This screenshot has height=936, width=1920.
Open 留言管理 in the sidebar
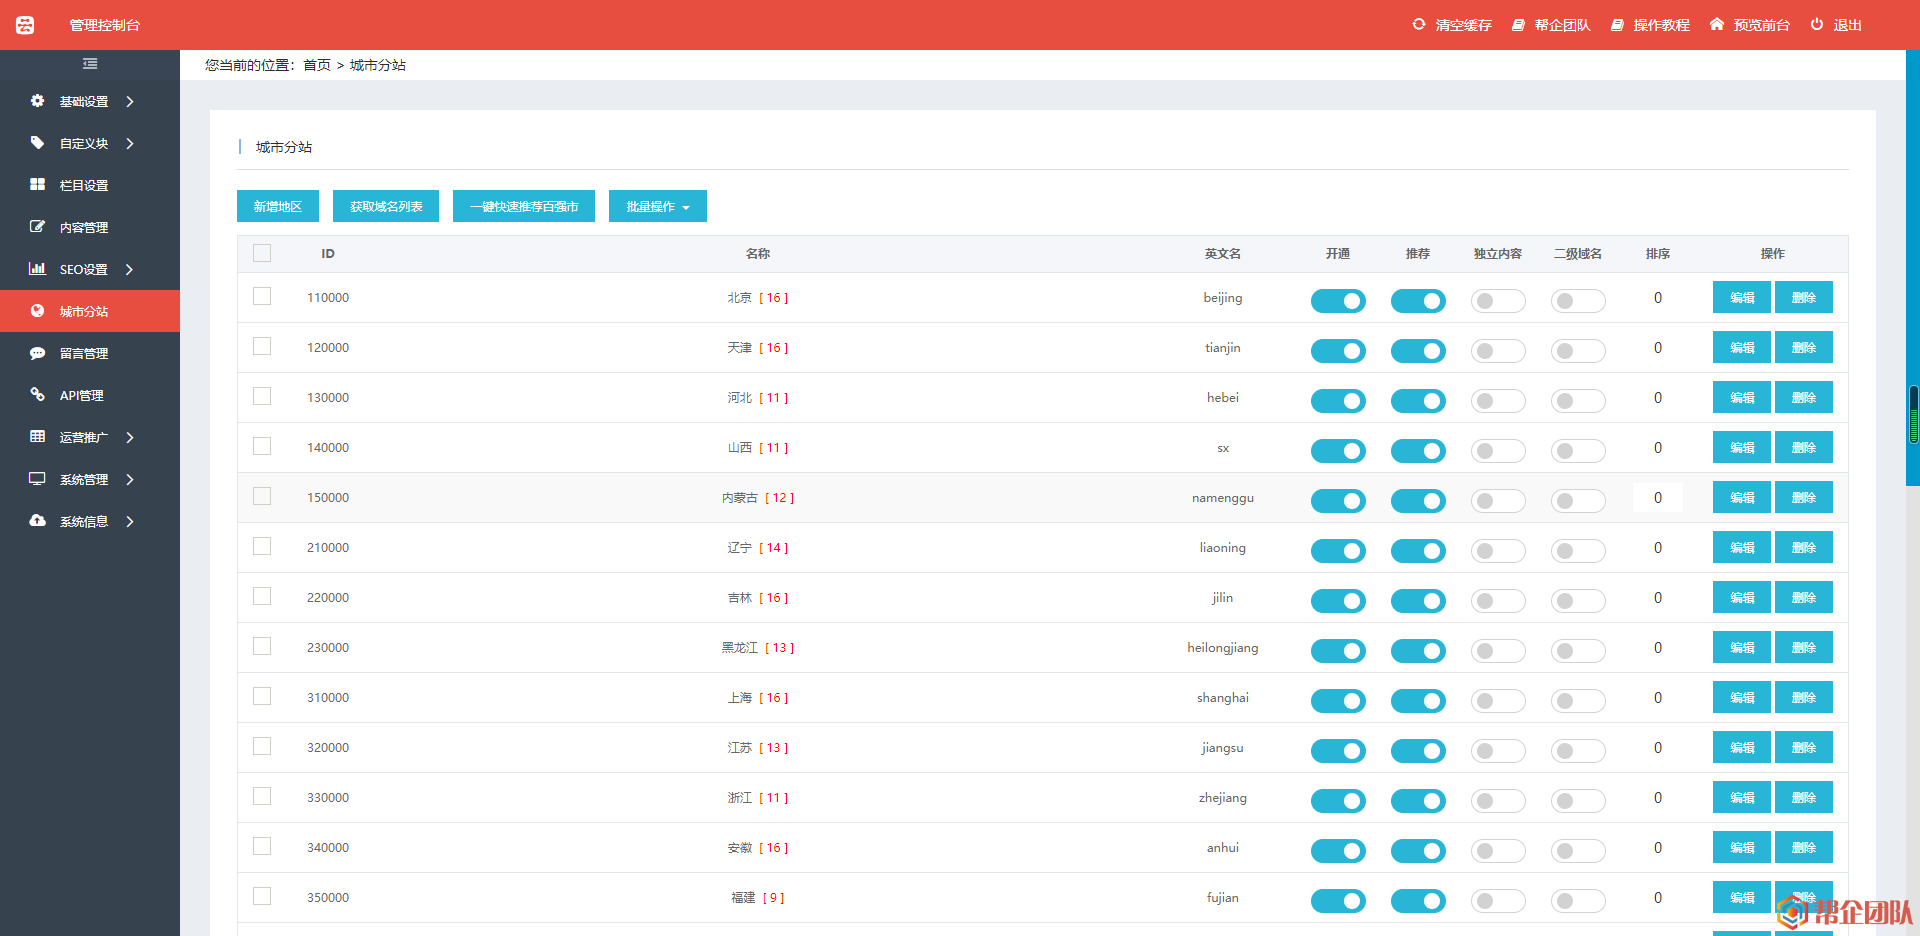pos(90,353)
